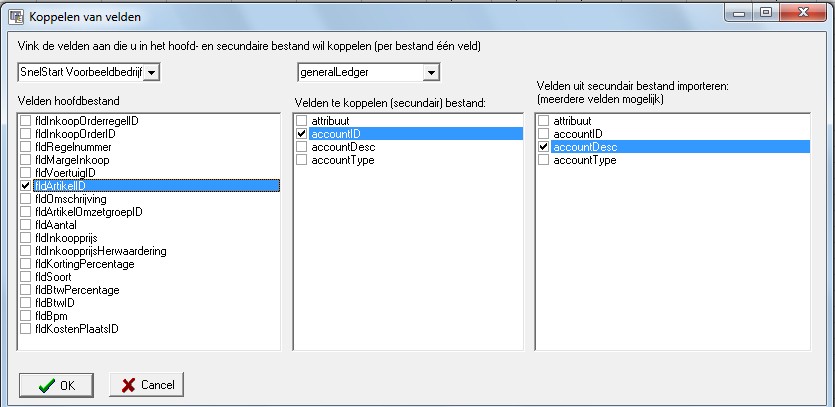Enable the fldVoertuigID checkbox
Viewport: 835px width, 407px height.
(26, 173)
